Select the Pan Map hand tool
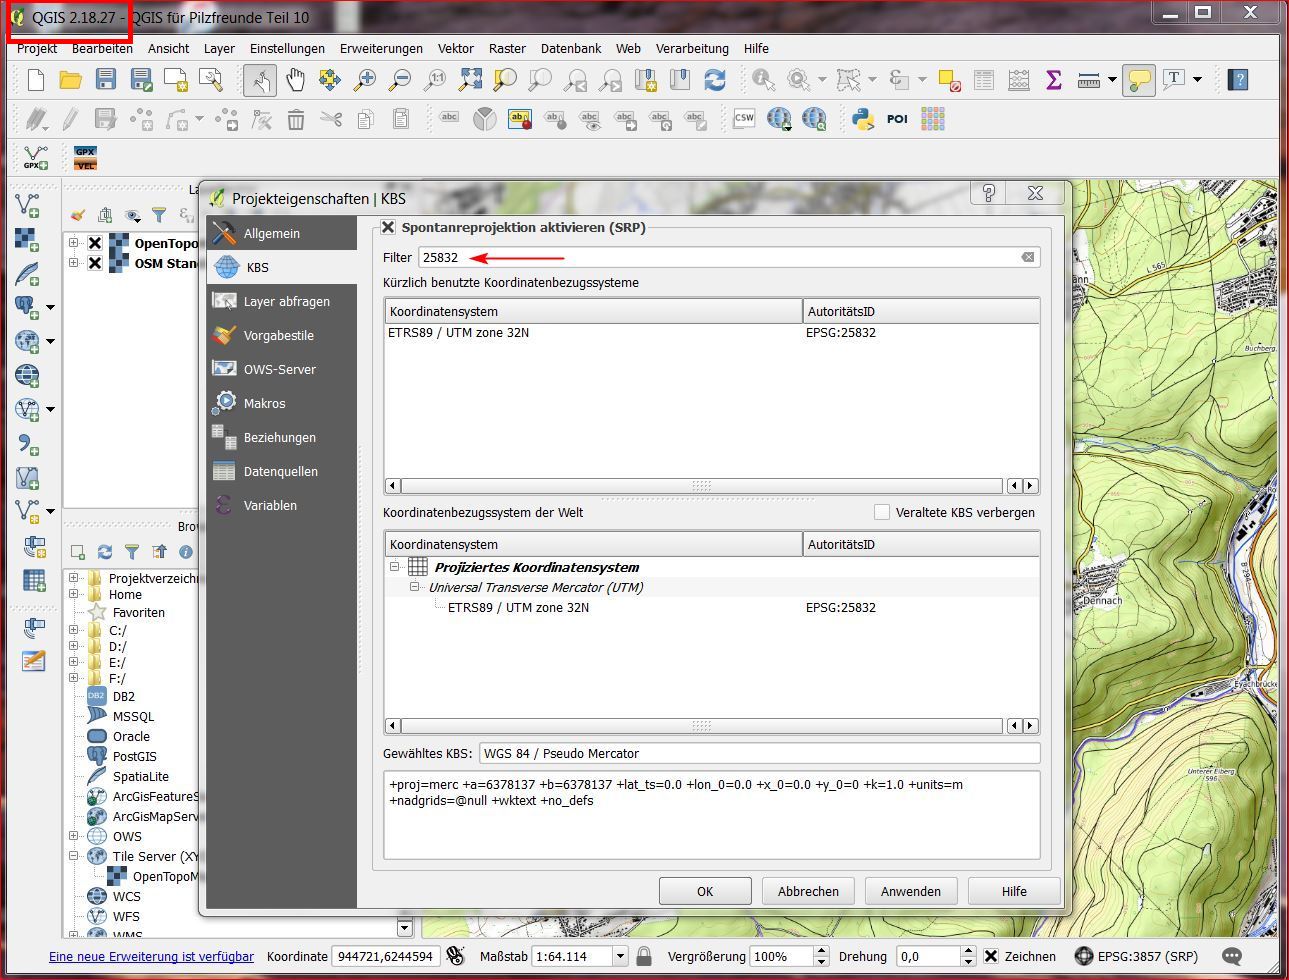Screen dimensions: 1289x980 click(x=295, y=80)
